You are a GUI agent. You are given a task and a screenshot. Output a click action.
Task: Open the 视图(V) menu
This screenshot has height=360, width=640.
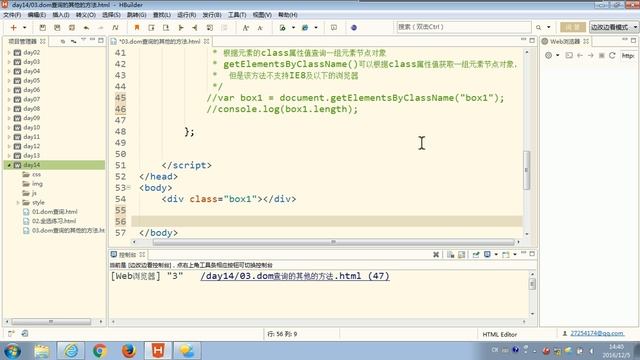(262, 15)
